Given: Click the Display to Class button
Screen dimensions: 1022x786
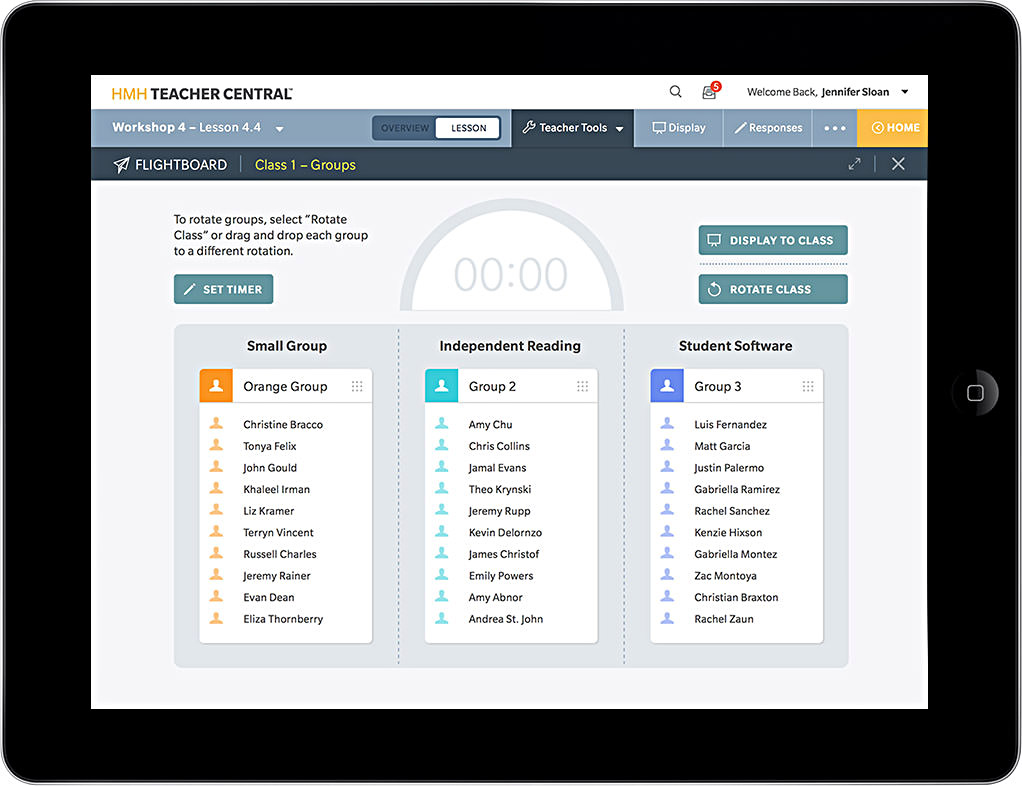Looking at the screenshot, I should 772,241.
